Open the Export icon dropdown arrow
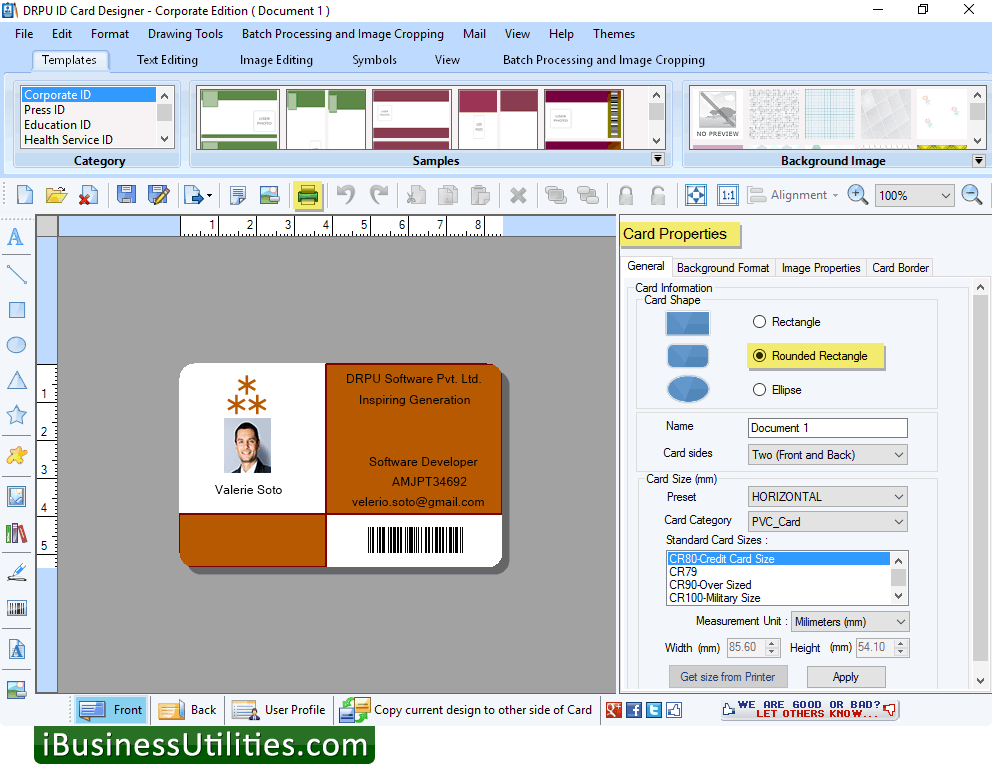 (209, 195)
